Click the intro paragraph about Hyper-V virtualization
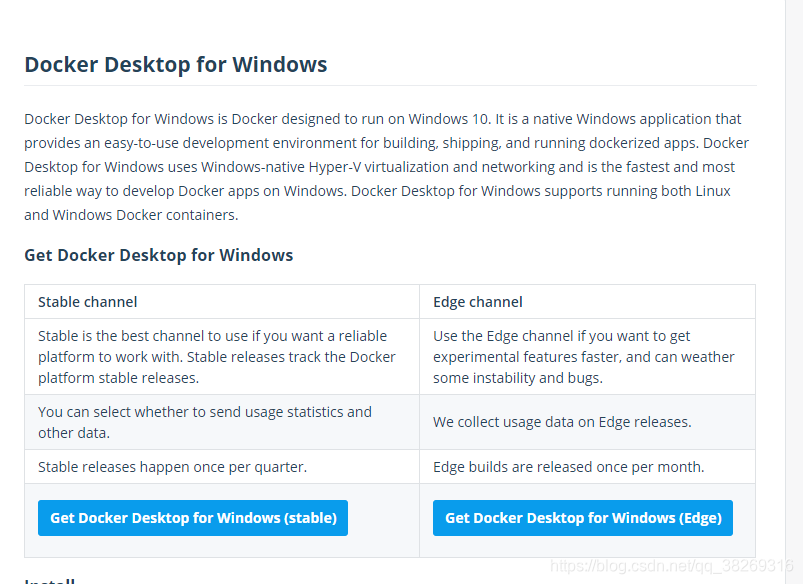Image resolution: width=803 pixels, height=584 pixels. [x=387, y=167]
